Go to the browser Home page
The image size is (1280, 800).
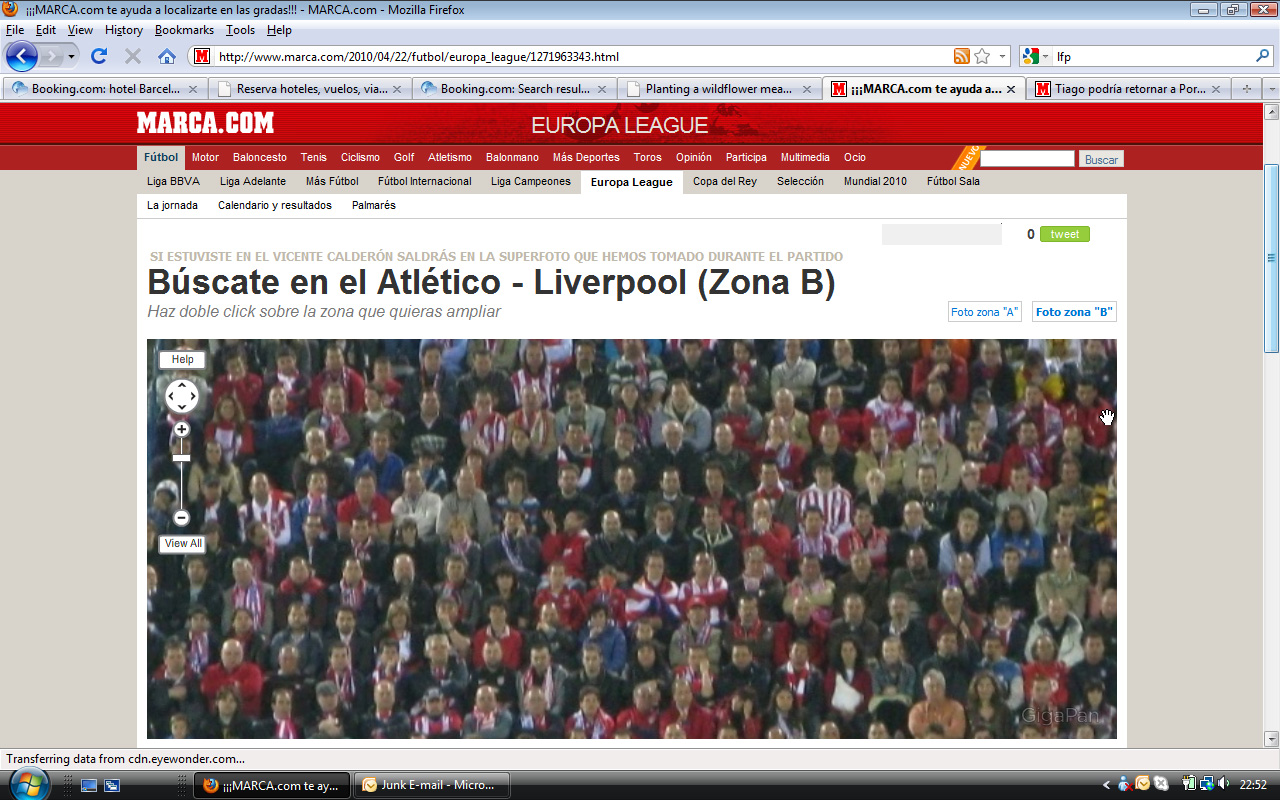click(167, 56)
